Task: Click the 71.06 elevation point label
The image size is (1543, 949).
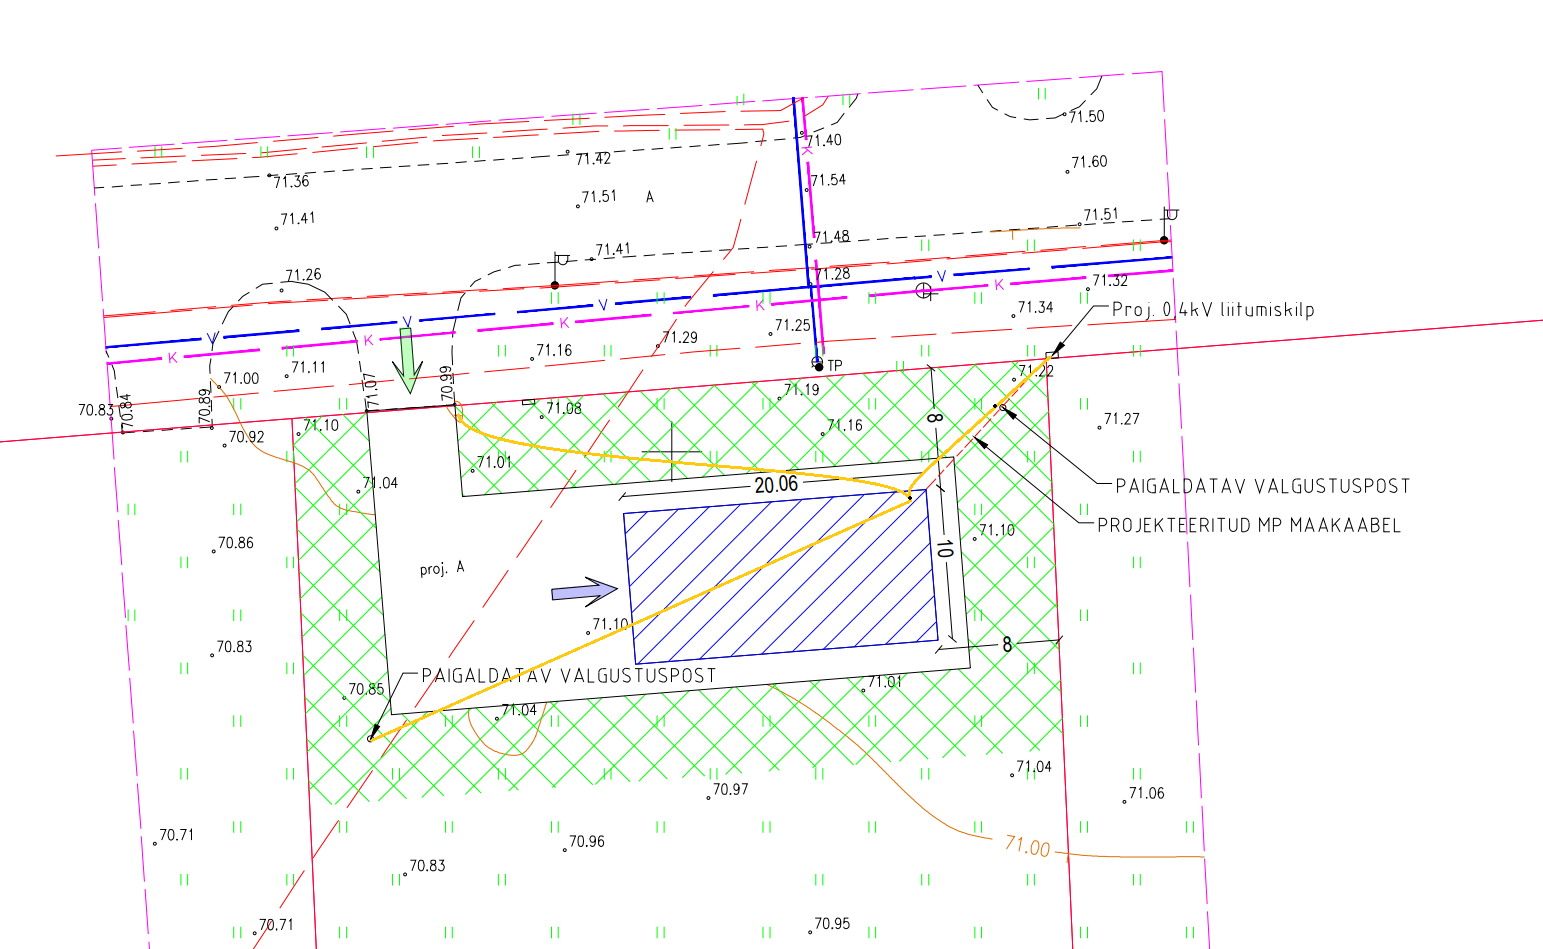Action: coord(1146,794)
